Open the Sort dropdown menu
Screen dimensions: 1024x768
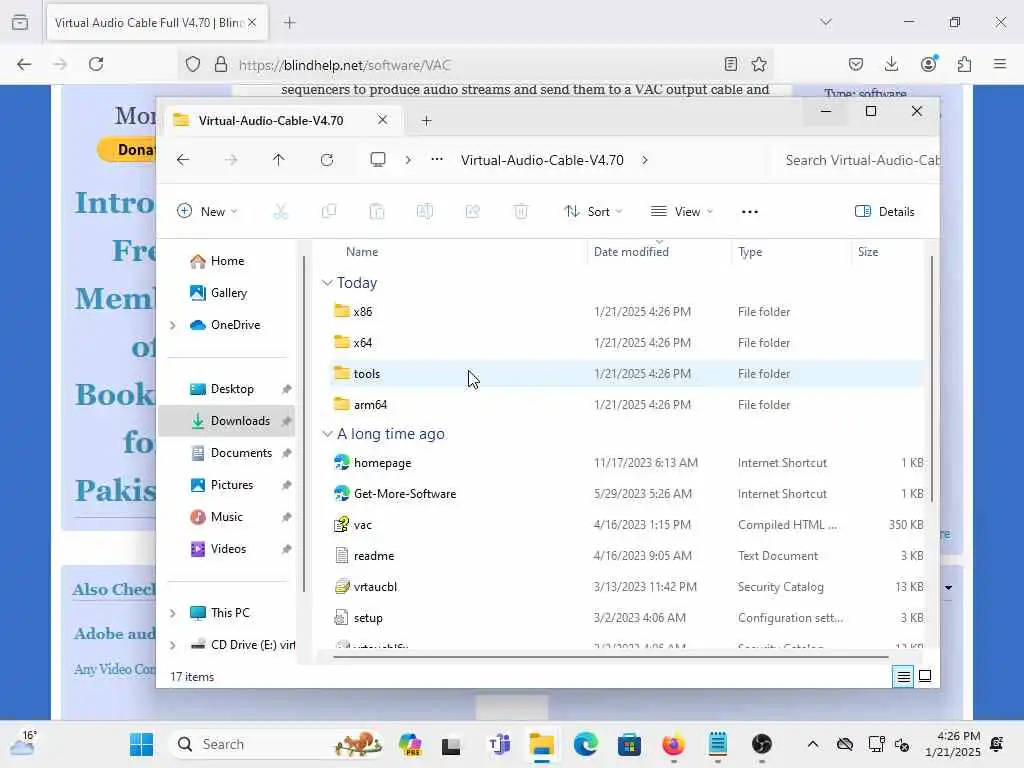pos(593,212)
